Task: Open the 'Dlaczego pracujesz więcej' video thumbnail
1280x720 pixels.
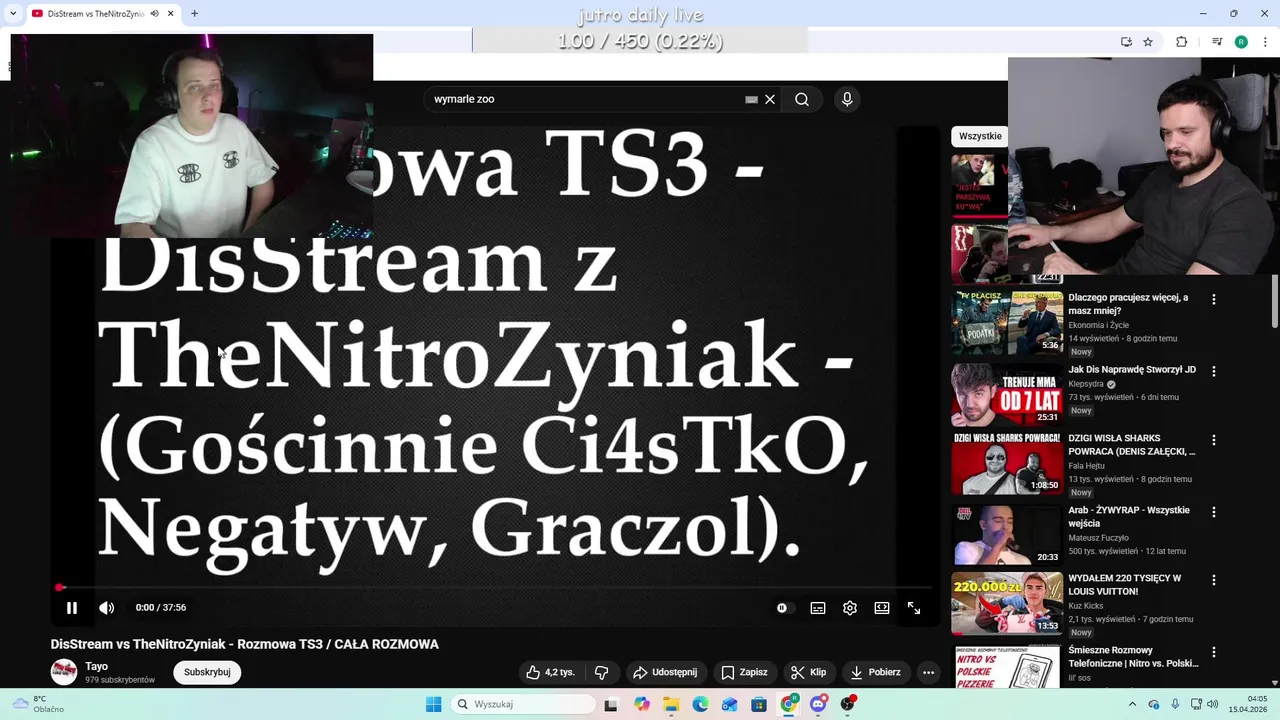Action: (x=1007, y=322)
